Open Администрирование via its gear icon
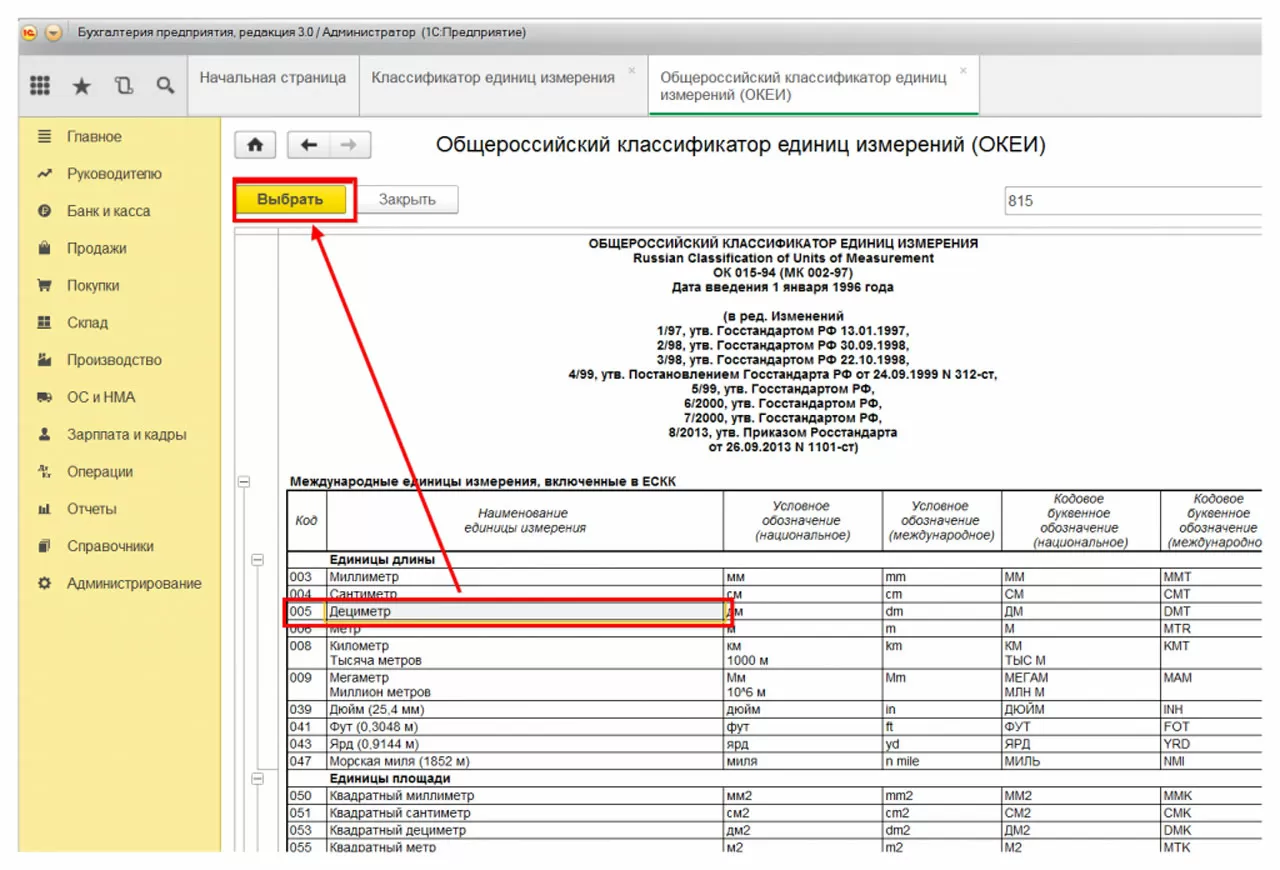1280x870 pixels. (x=44, y=583)
